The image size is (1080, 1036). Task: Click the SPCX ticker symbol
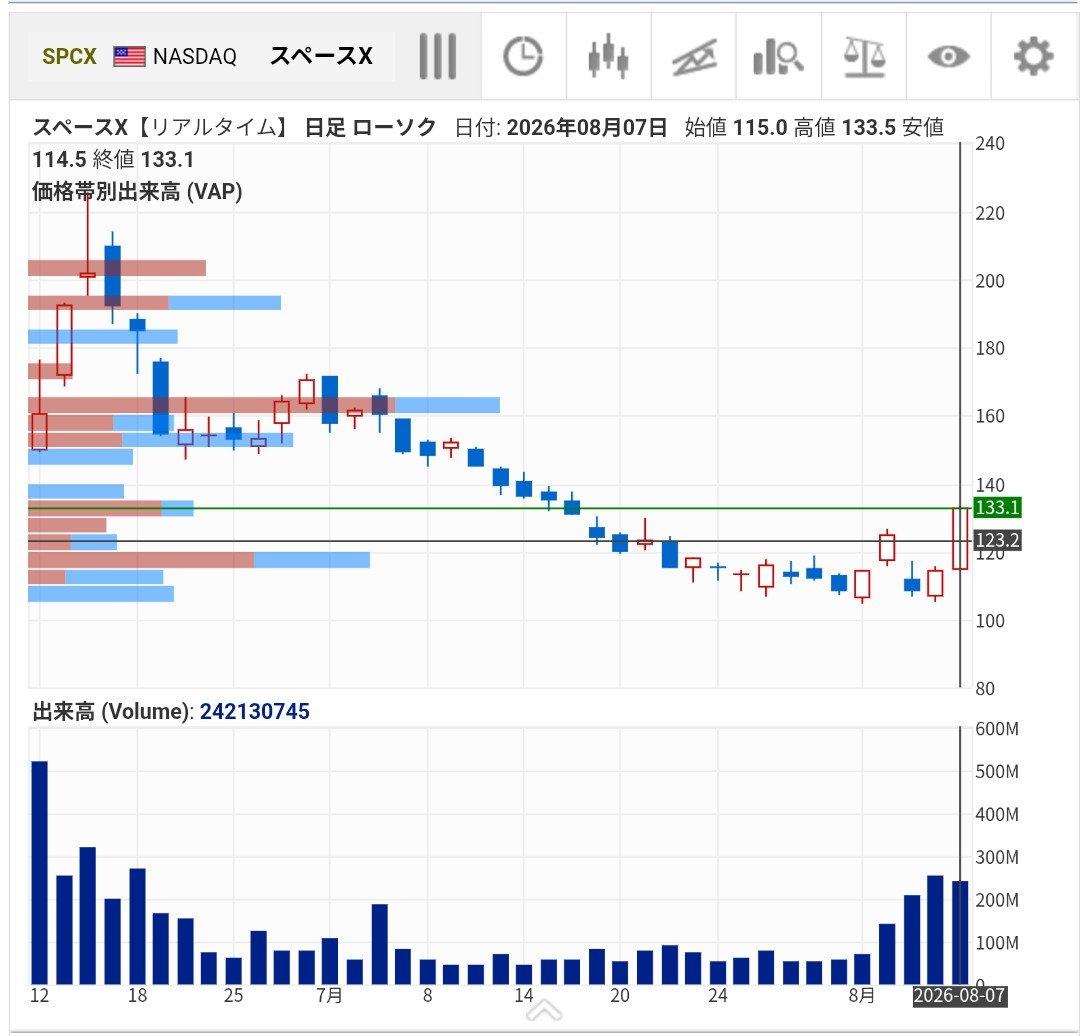click(69, 56)
